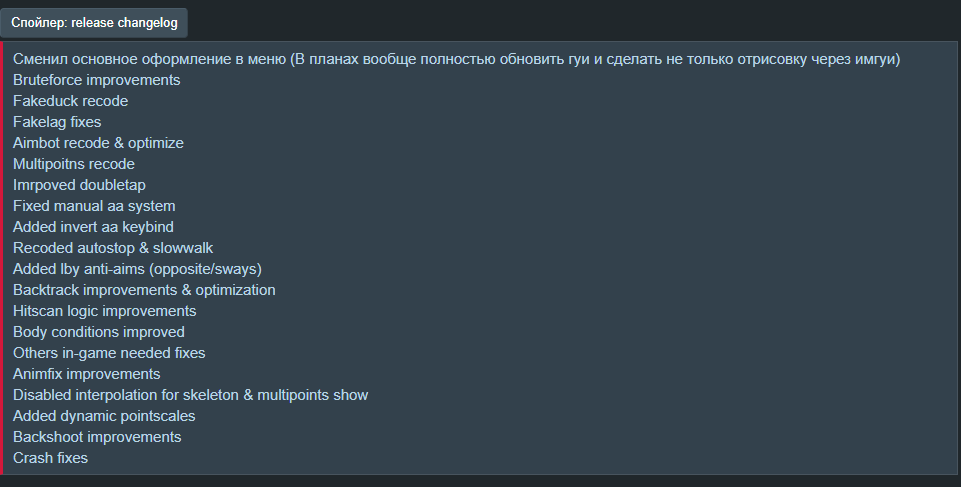Select Disabled interpolation for skeleton line

[191, 395]
